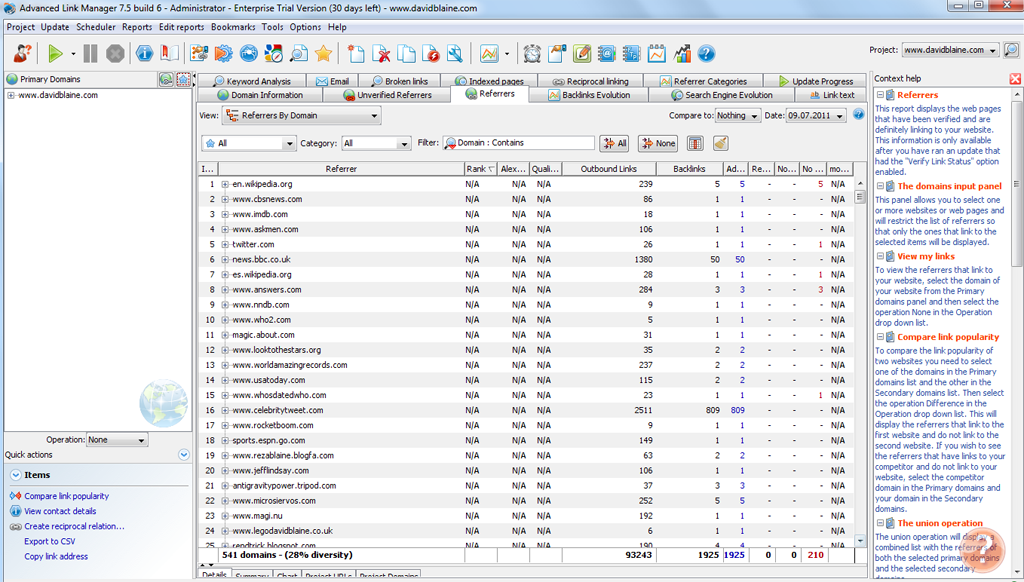
Task: Click the None filter button
Action: pos(658,143)
